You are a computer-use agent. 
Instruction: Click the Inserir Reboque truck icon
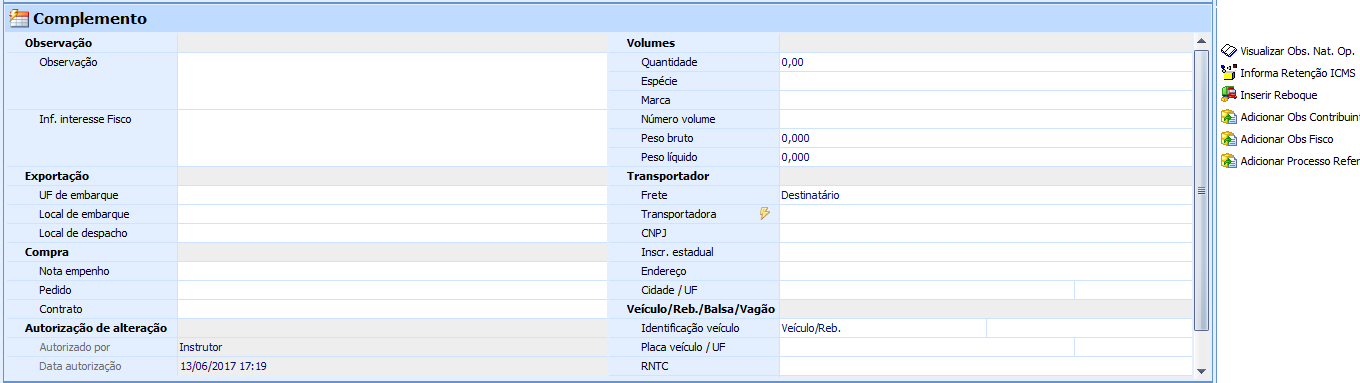[1229, 95]
